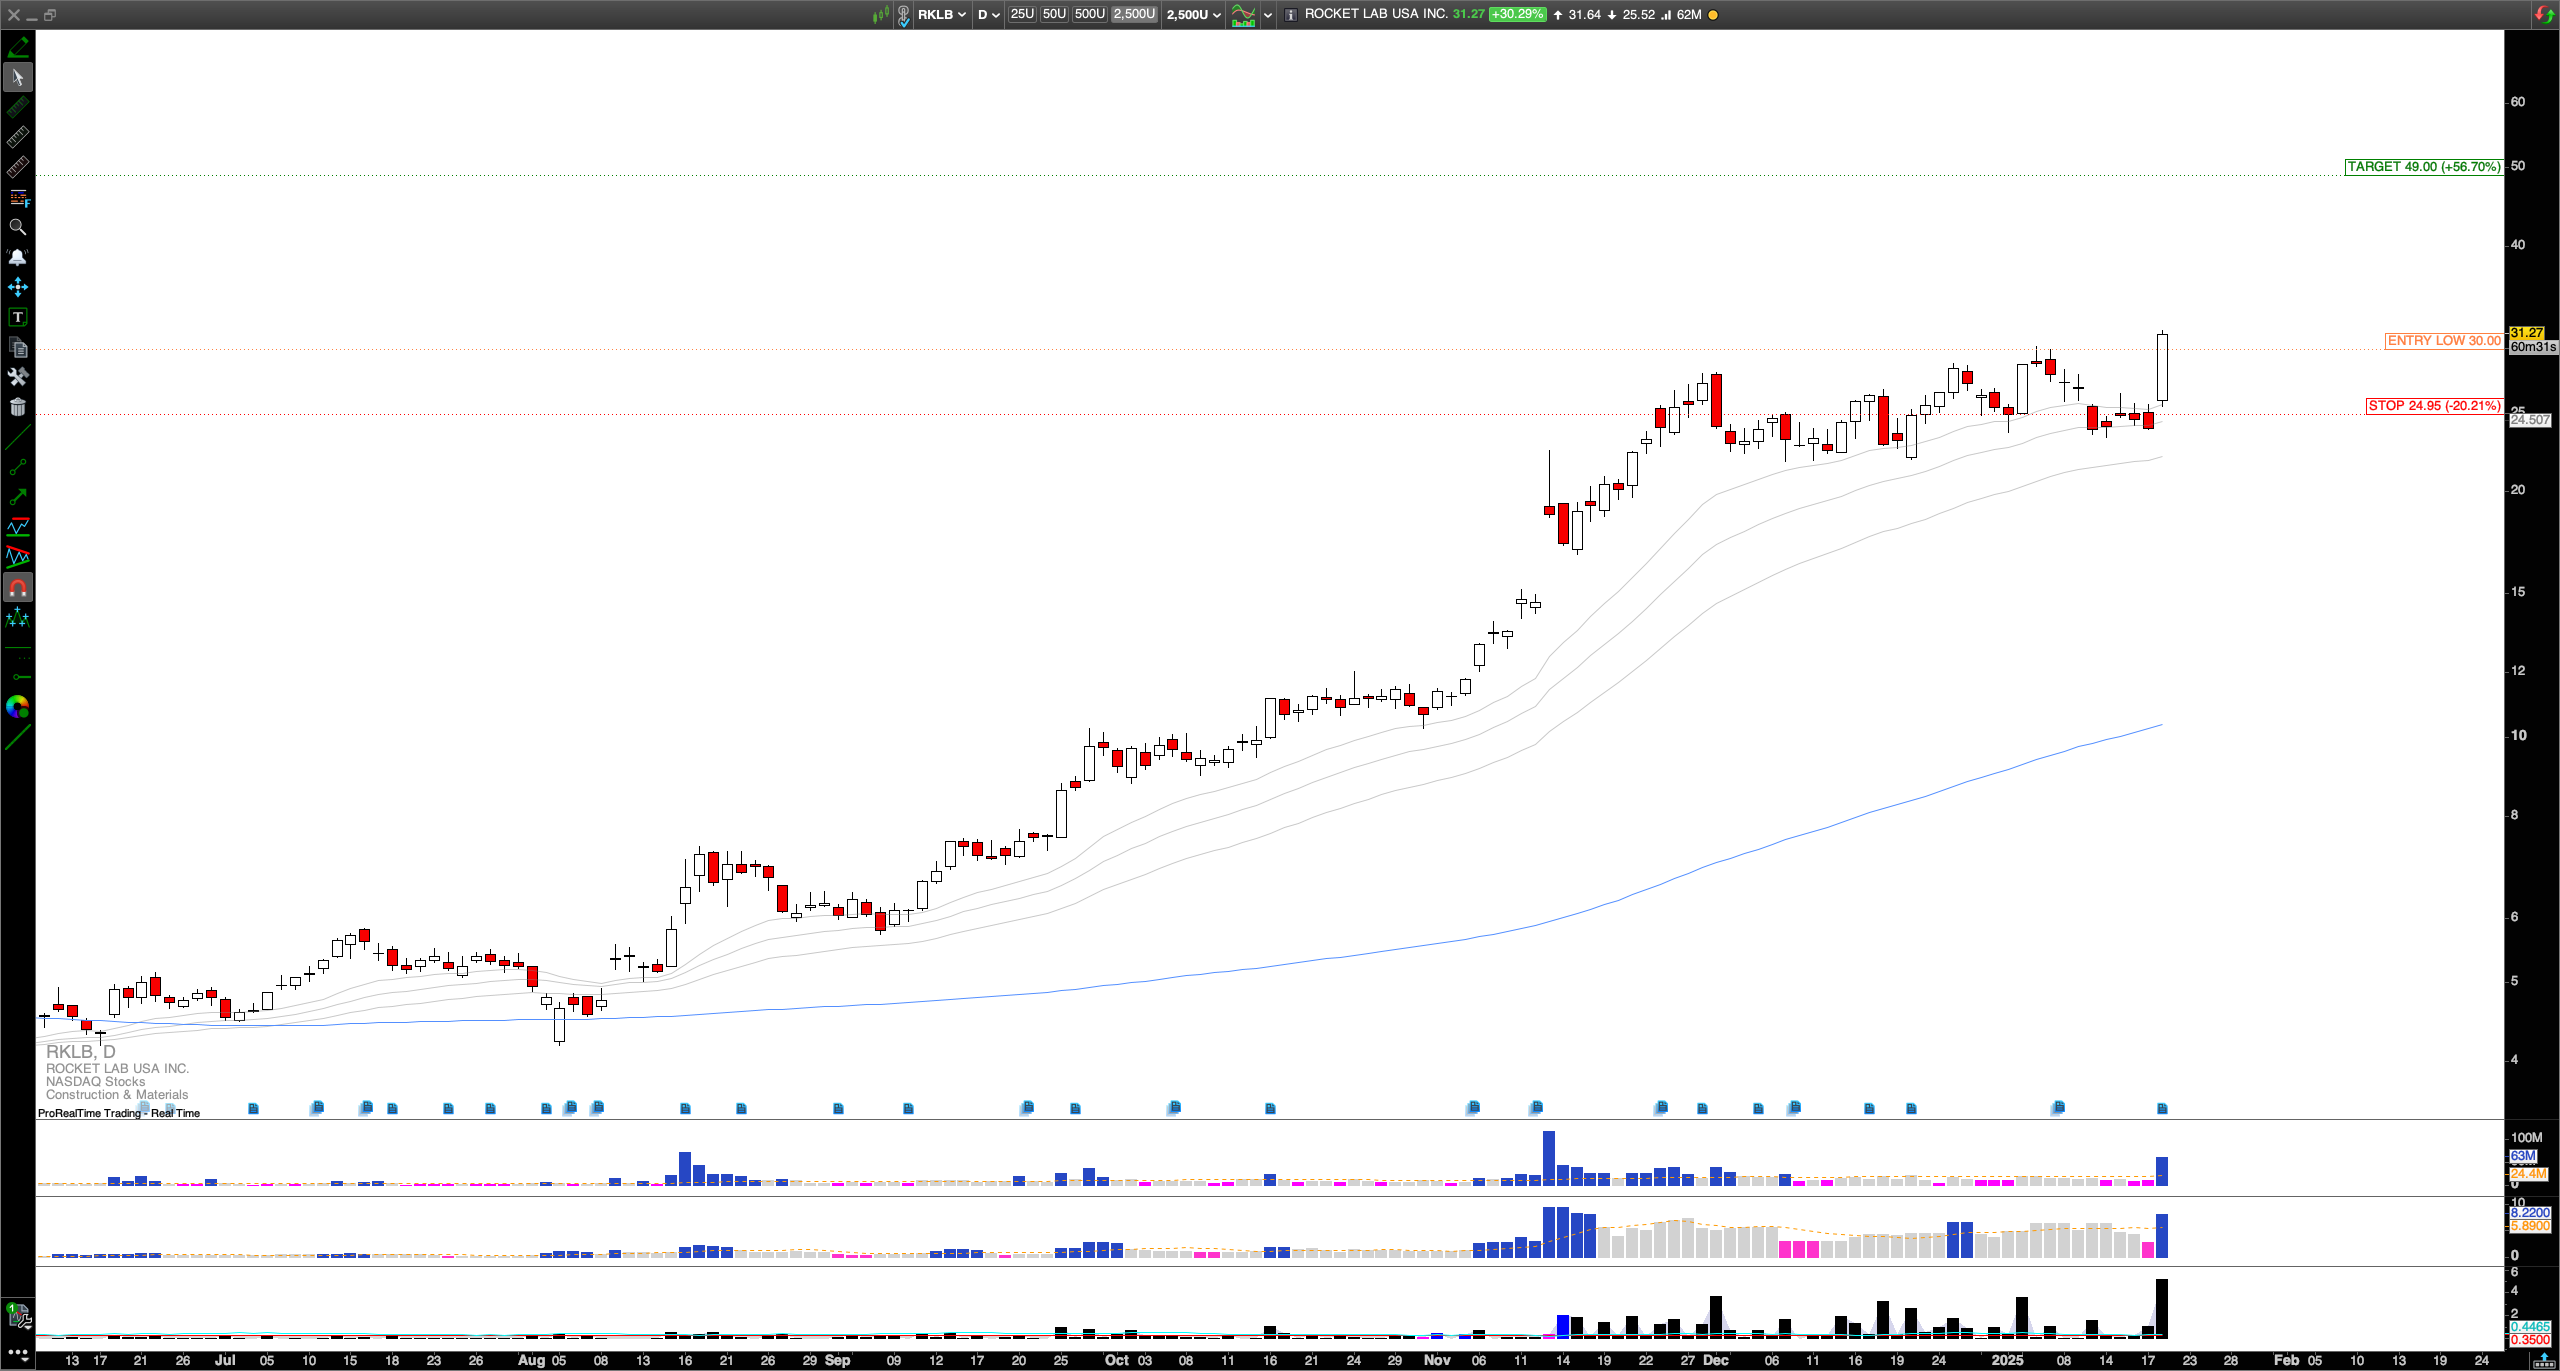Select the green line drawing tool
The height and width of the screenshot is (1371, 2560).
tap(18, 437)
